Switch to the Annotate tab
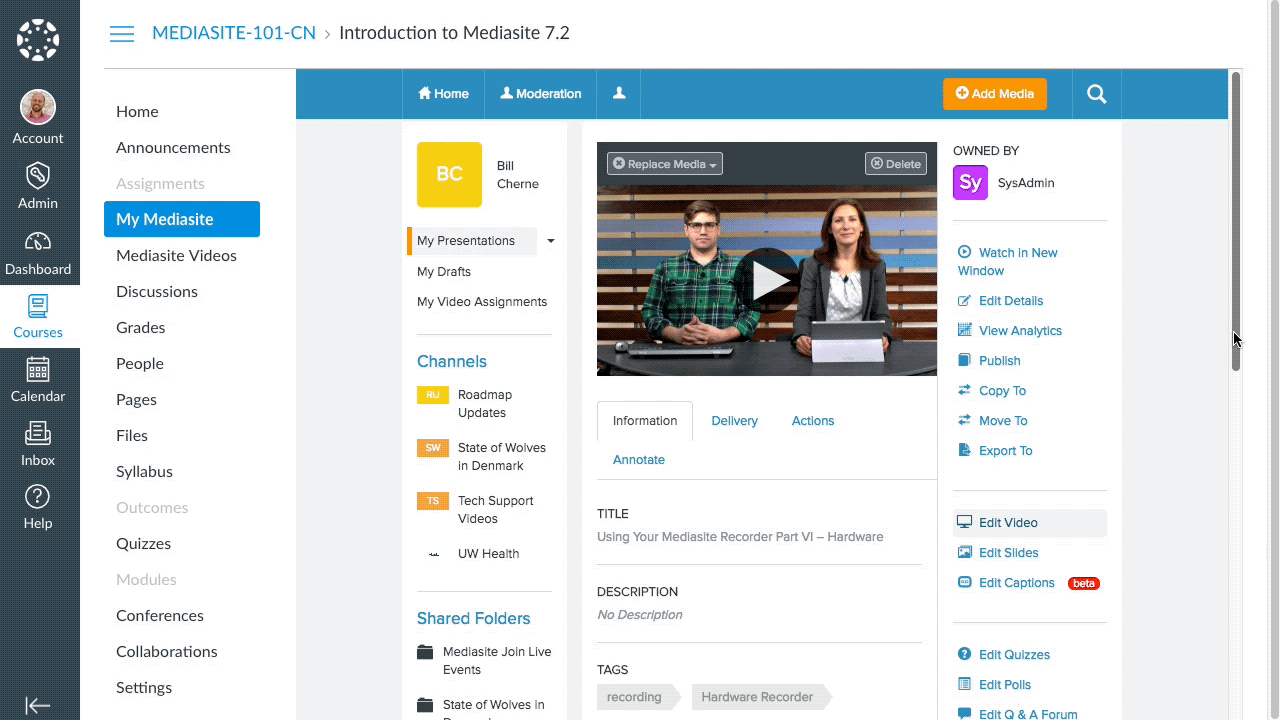1280x720 pixels. tap(639, 460)
